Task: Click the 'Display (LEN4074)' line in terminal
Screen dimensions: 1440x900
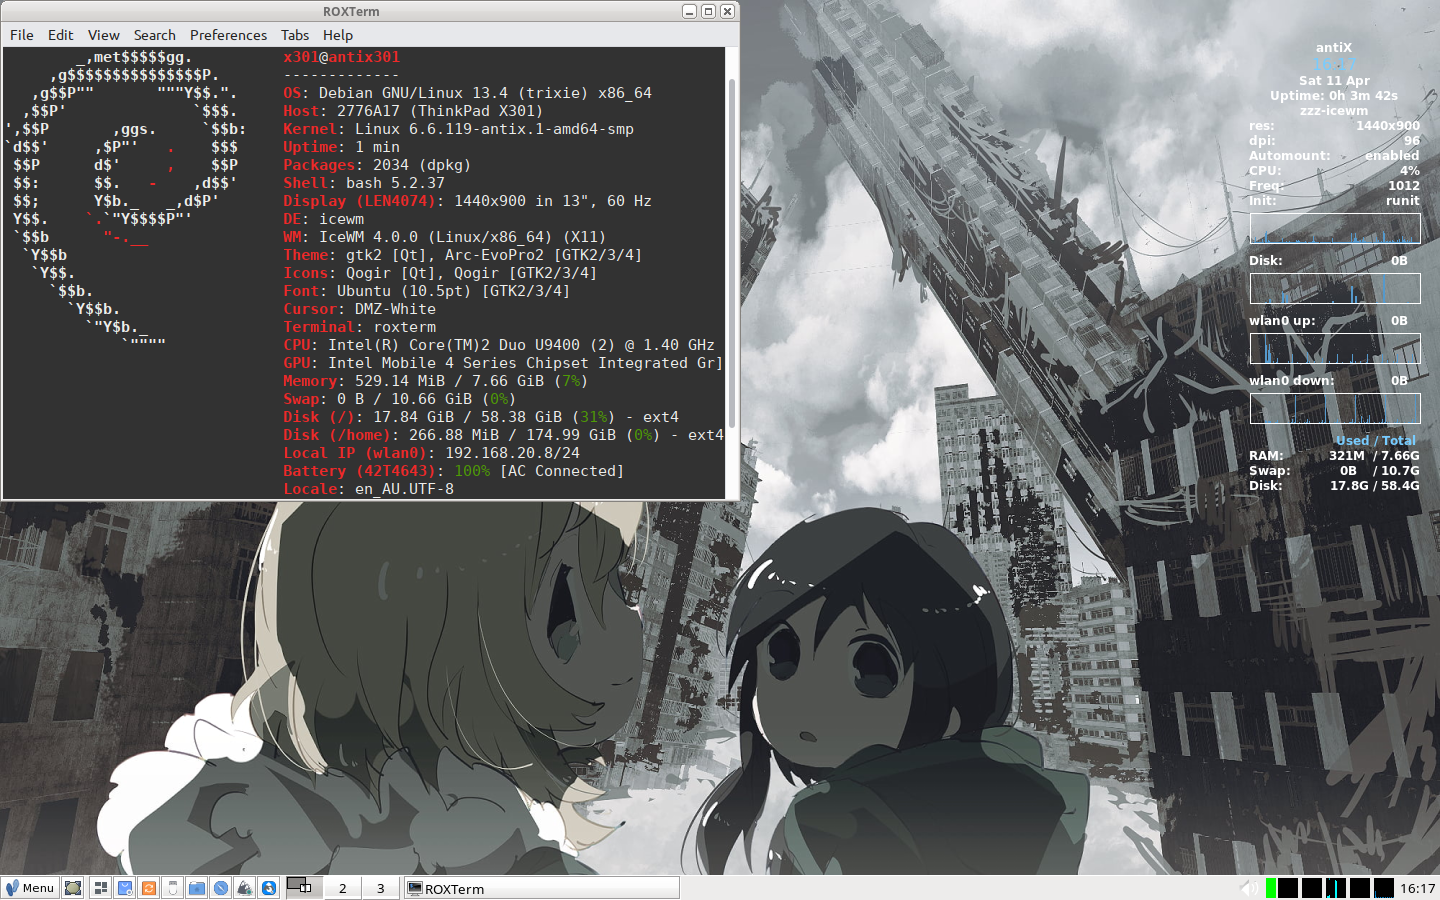Action: click(468, 201)
